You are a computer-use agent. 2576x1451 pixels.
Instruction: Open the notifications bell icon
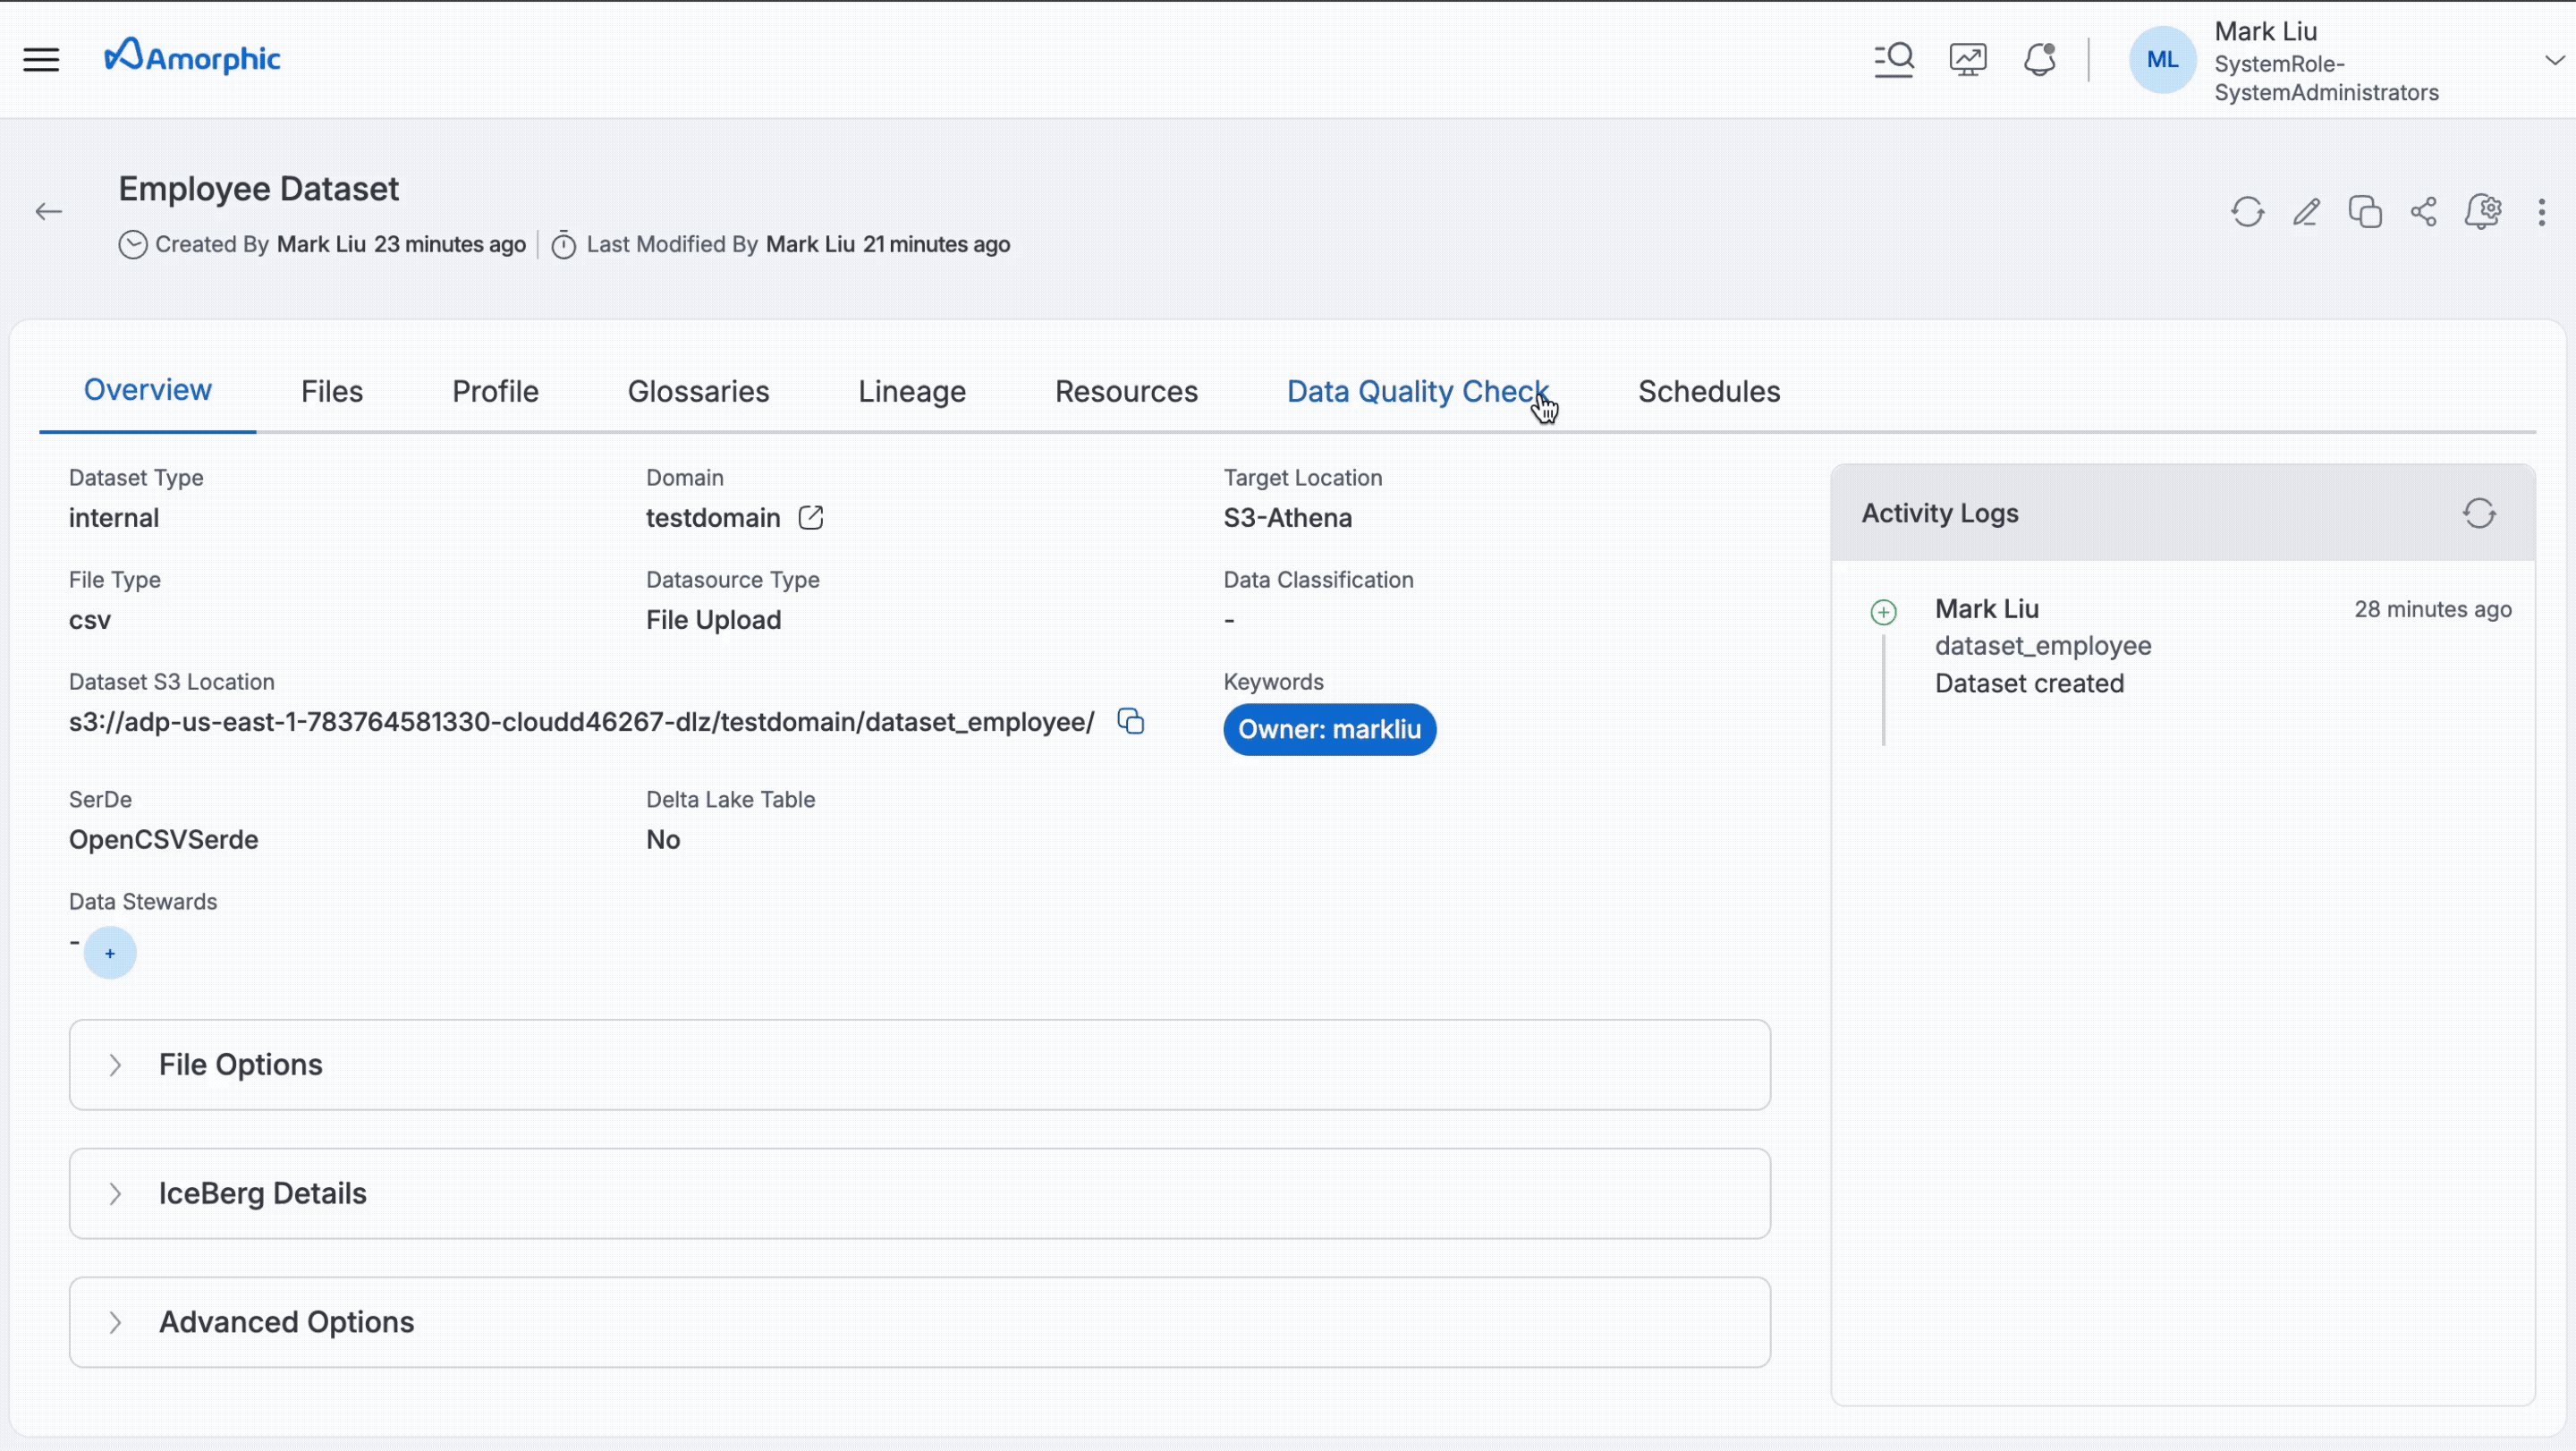point(2039,59)
